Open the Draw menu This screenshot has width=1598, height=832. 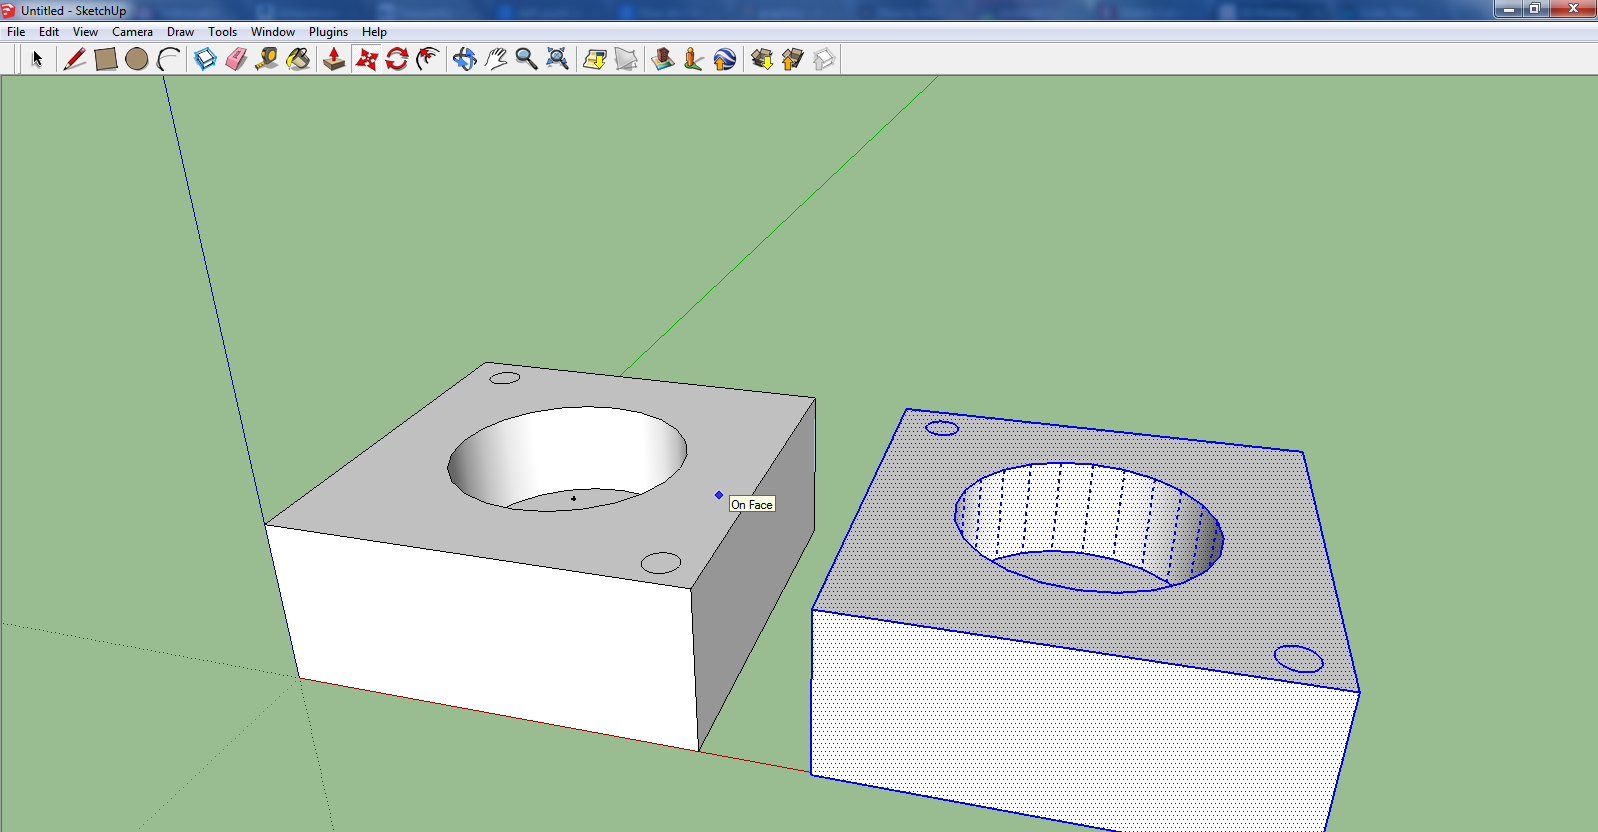[180, 32]
